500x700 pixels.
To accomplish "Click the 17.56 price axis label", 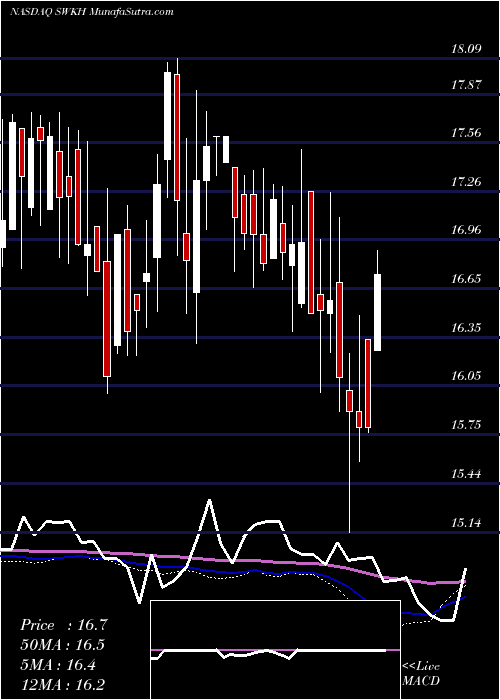I will click(x=466, y=132).
